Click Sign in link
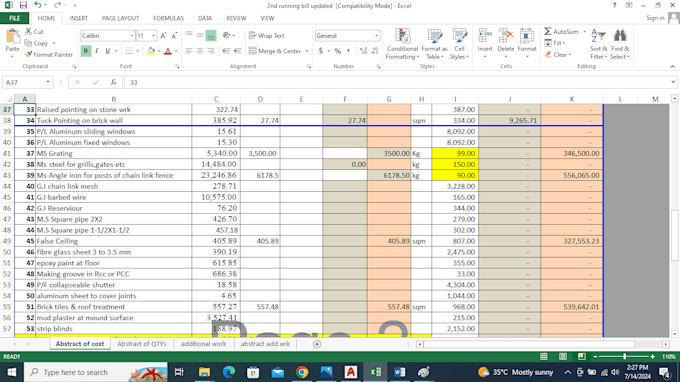Viewport: 680px width, 382px height. 655,18
